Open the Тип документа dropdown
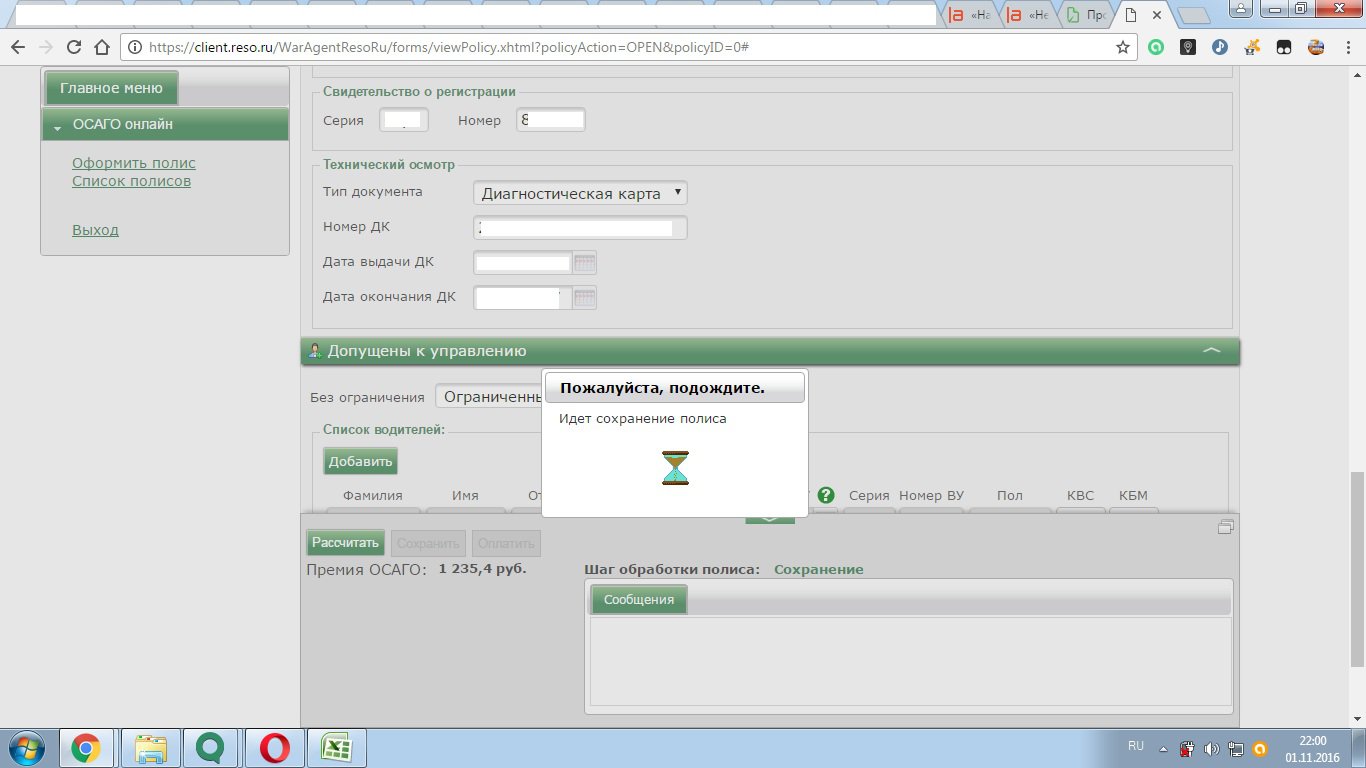Viewport: 1366px width, 768px height. 580,193
